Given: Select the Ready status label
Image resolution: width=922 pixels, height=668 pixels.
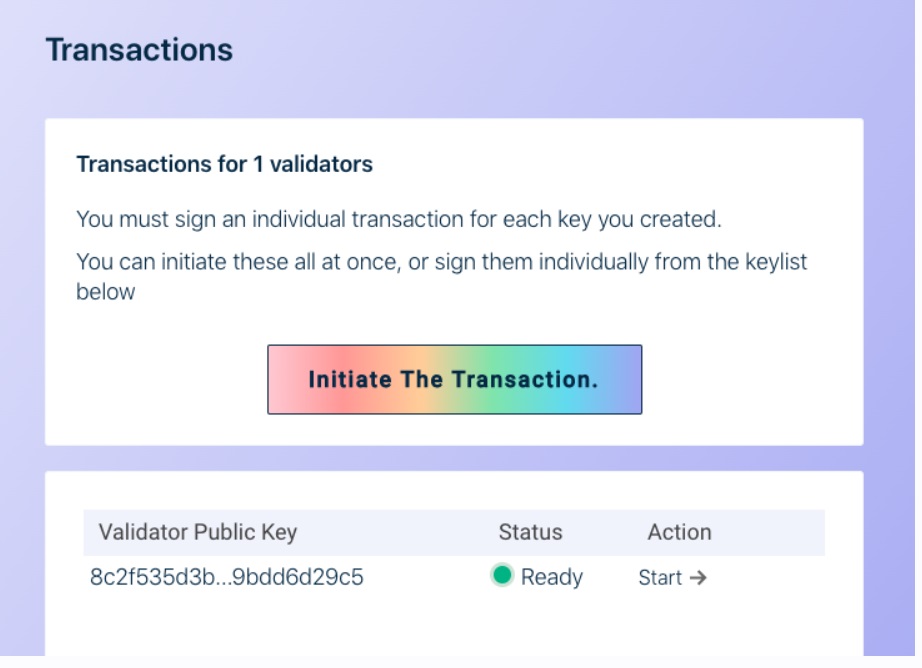Looking at the screenshot, I should (552, 577).
